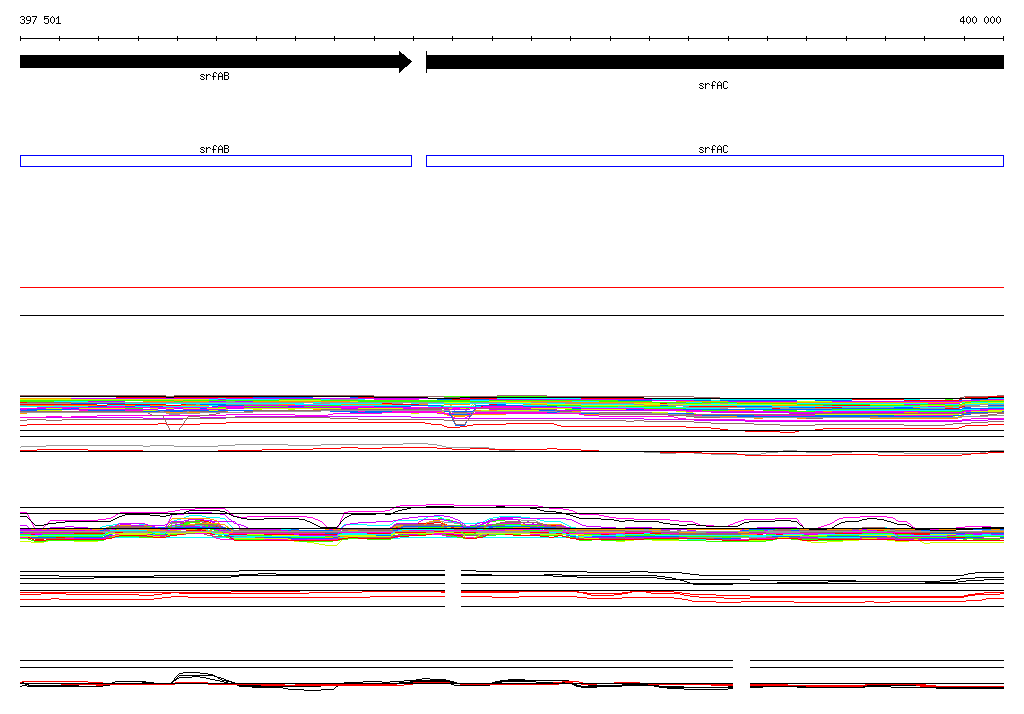Click the srfAB label above the blue box
Viewport: 1024px width, 714px height.
click(x=214, y=149)
